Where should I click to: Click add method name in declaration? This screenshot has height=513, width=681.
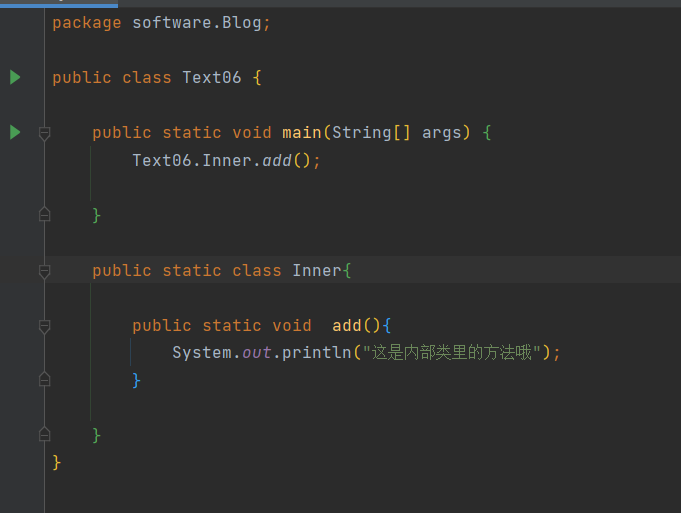[347, 326]
